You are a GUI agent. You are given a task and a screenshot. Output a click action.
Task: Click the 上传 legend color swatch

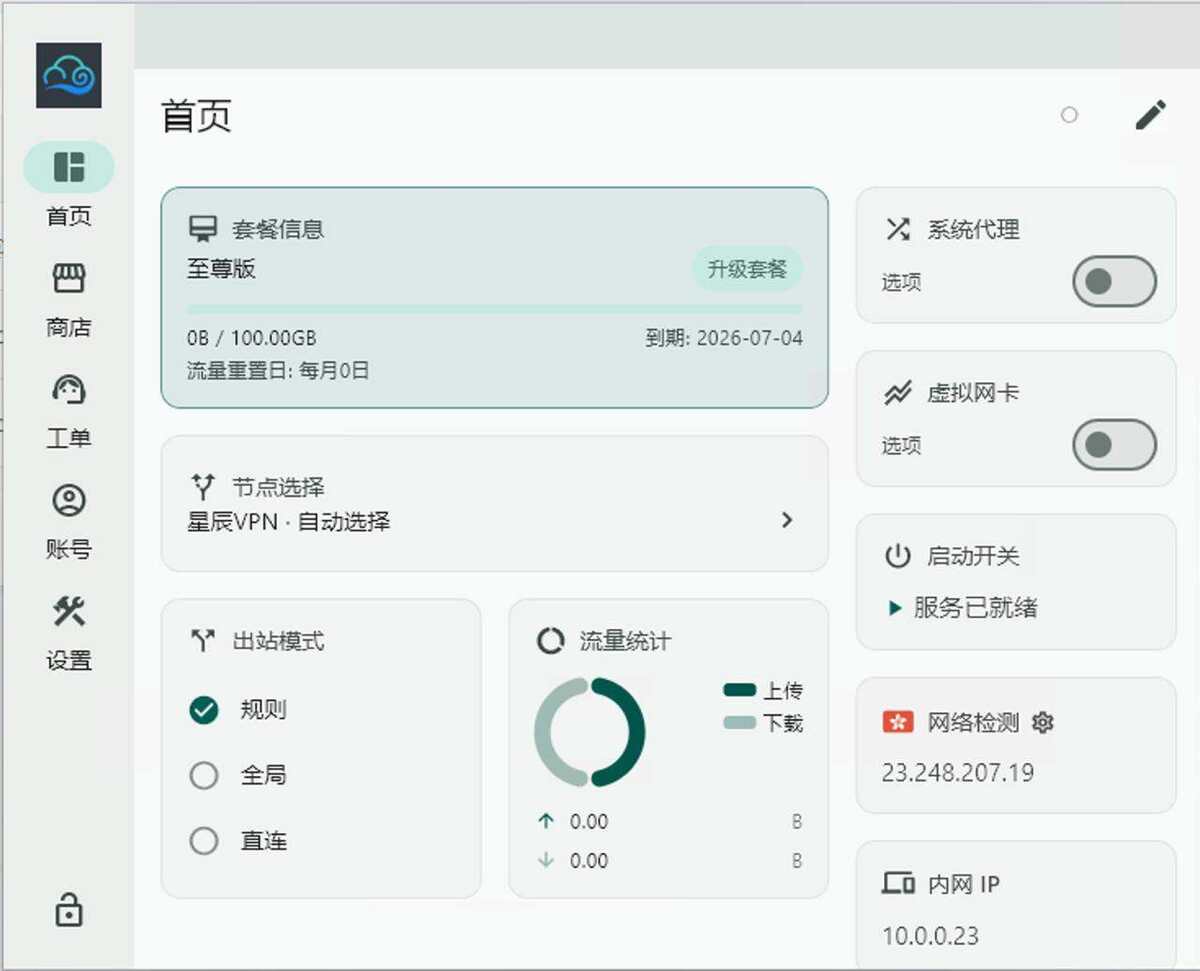click(x=740, y=690)
